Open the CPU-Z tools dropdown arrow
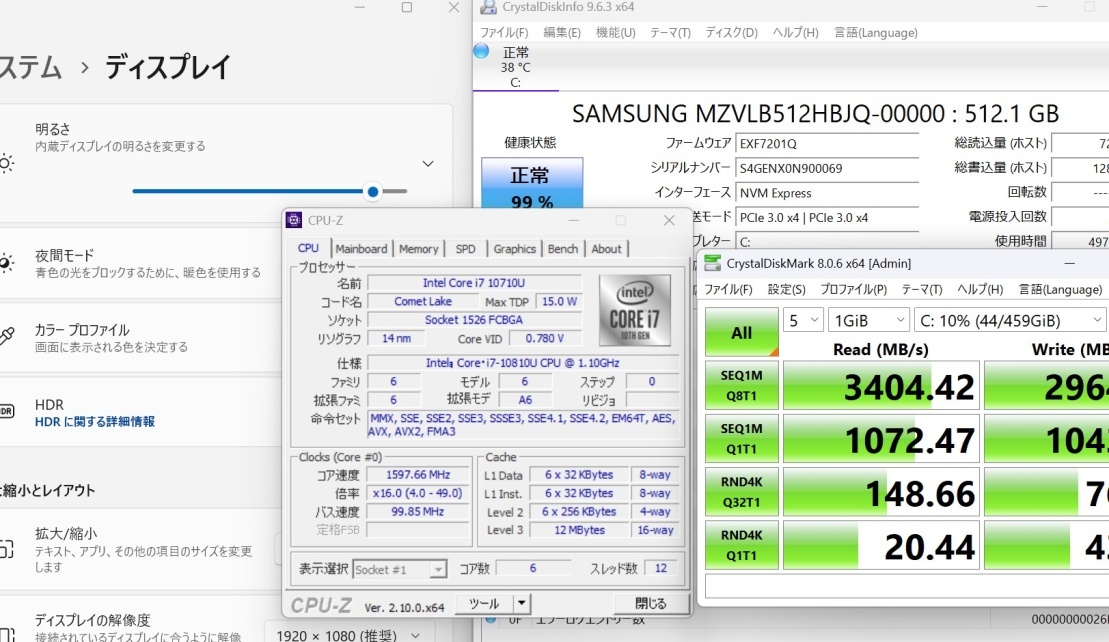 [521, 604]
